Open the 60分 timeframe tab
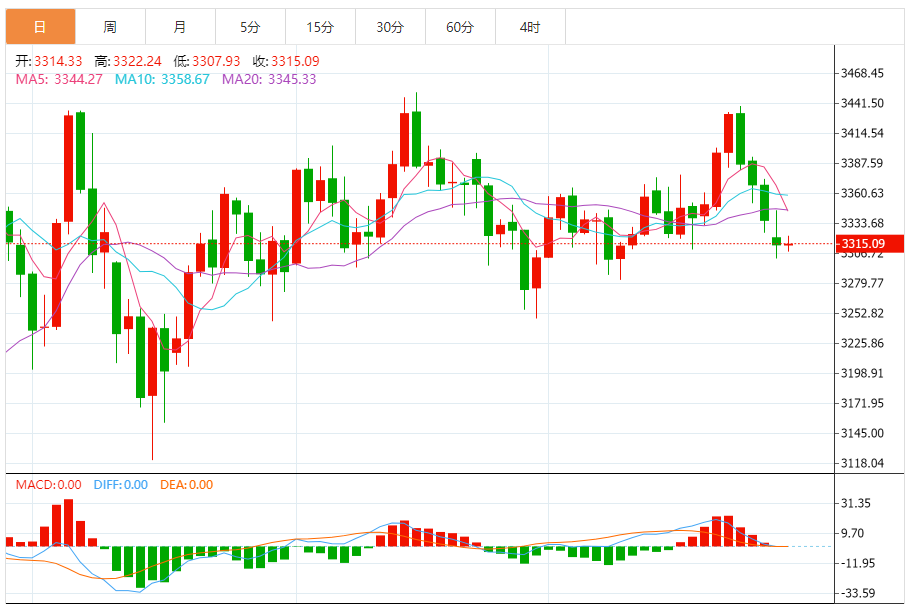 pyautogui.click(x=460, y=27)
